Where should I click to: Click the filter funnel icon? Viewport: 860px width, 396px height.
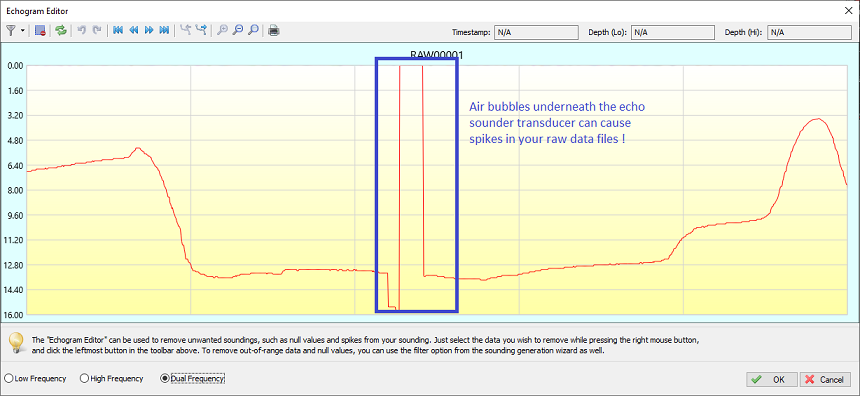point(10,31)
